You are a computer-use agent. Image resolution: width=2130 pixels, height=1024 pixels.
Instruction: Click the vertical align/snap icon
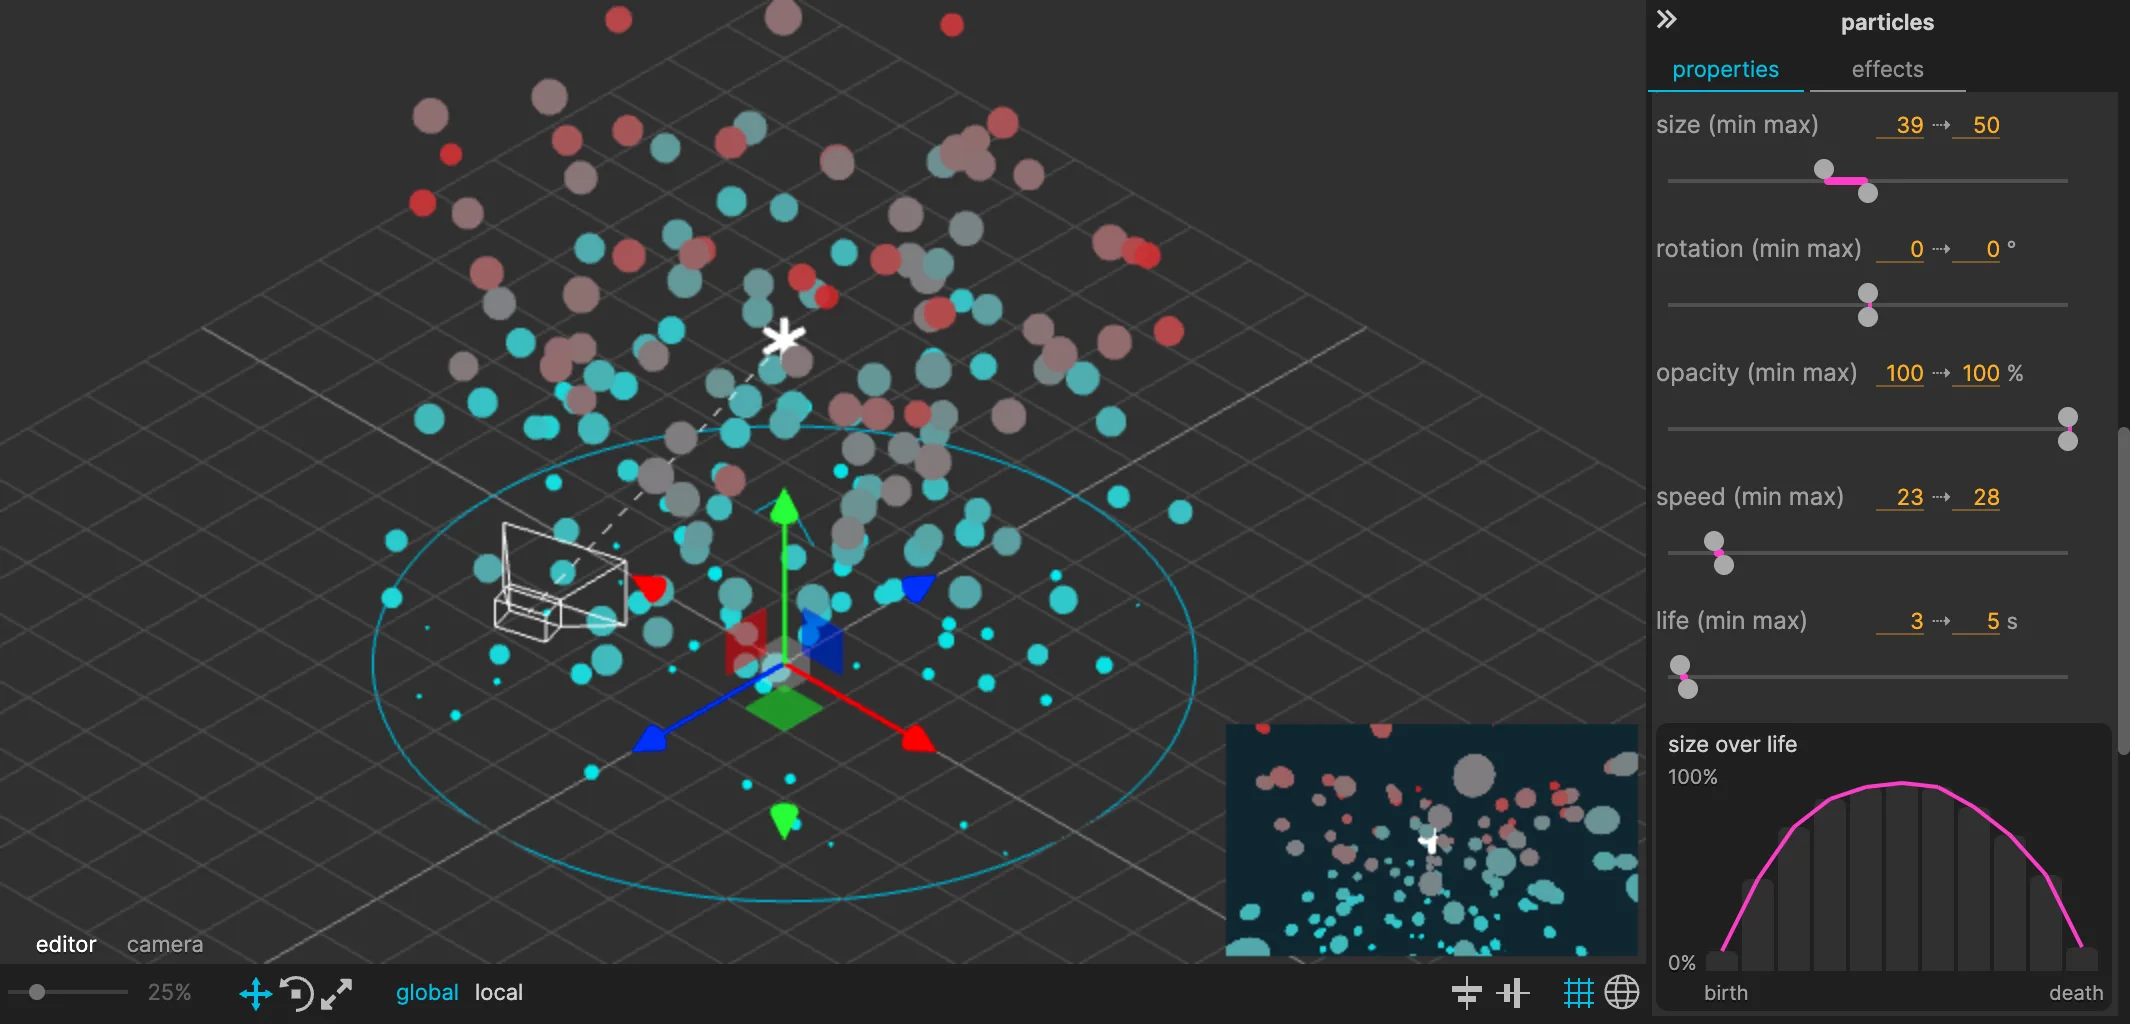pyautogui.click(x=1513, y=993)
